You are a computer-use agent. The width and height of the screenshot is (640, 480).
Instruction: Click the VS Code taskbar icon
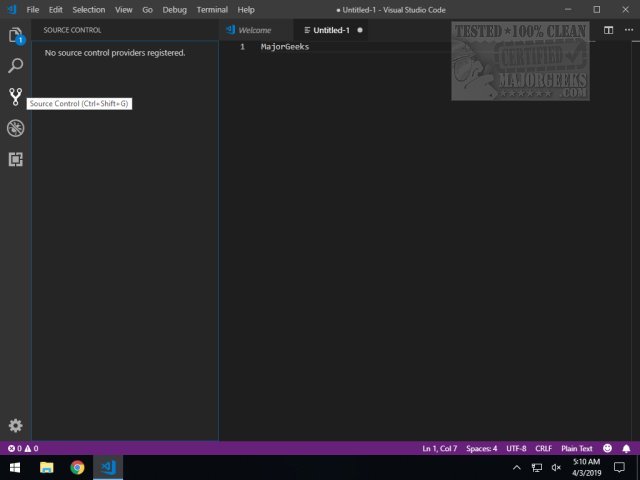pos(108,467)
